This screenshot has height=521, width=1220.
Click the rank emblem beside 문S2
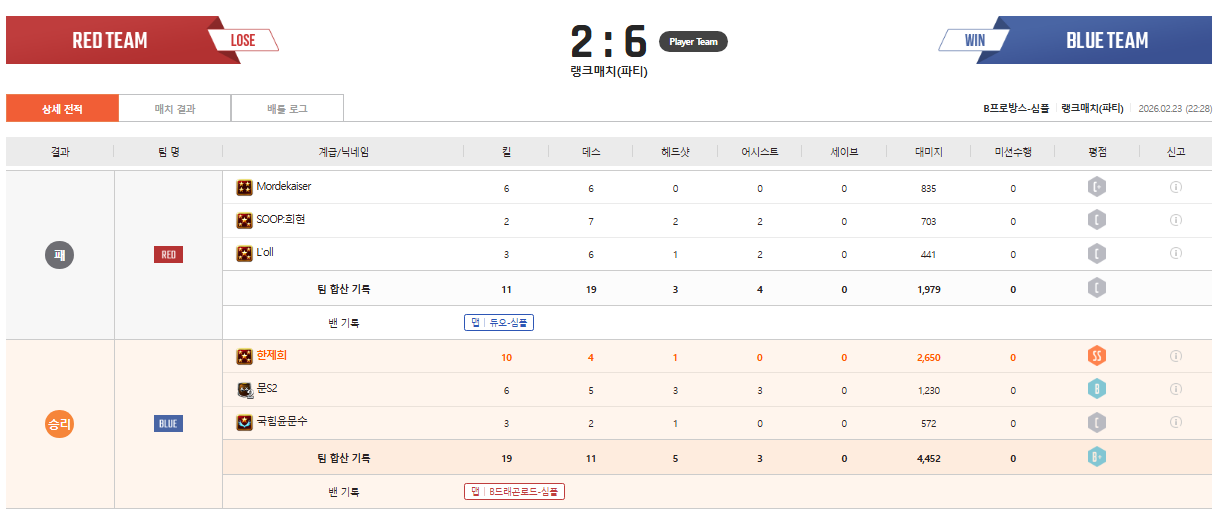click(x=244, y=389)
